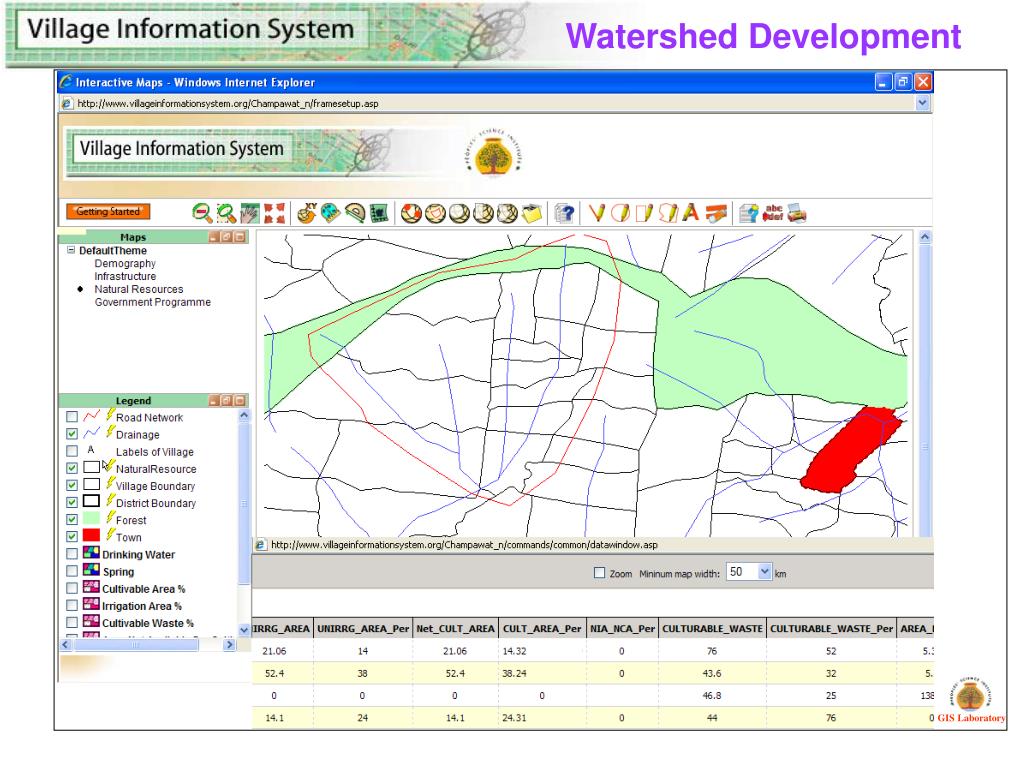Minimize the Legend panel
This screenshot has width=1024, height=768.
click(214, 400)
